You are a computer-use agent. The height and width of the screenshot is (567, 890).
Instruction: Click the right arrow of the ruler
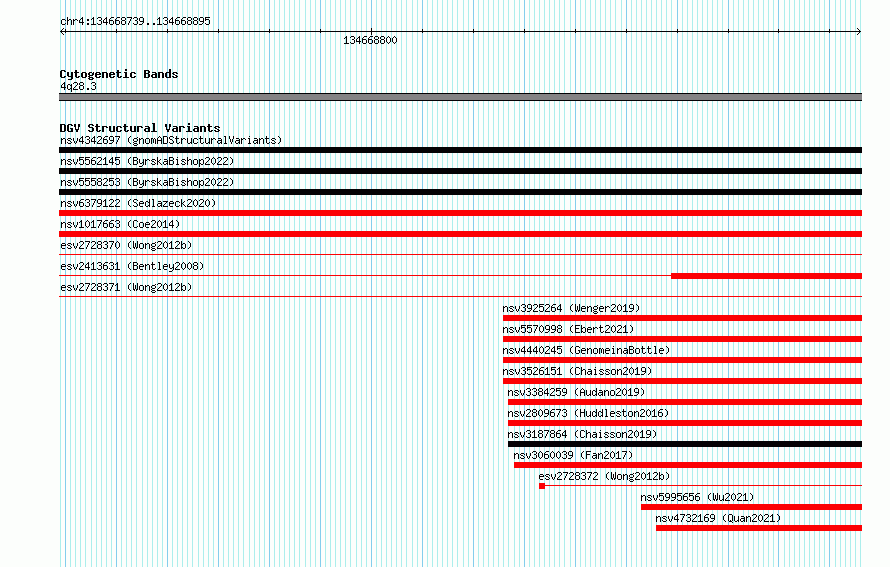[x=859, y=32]
